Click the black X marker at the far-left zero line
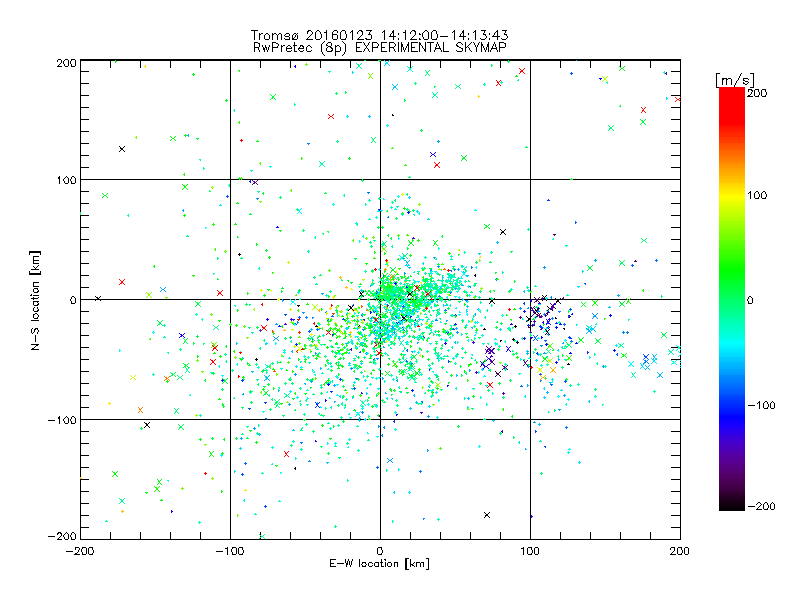 98,298
